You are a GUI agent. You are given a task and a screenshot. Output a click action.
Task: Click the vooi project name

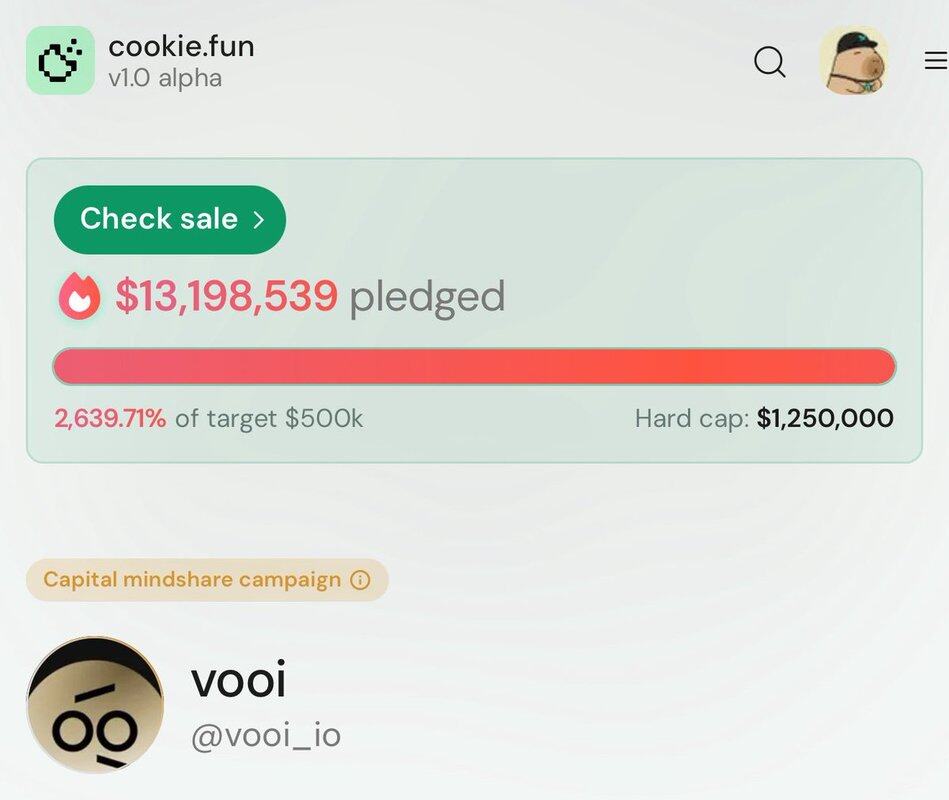[x=238, y=681]
